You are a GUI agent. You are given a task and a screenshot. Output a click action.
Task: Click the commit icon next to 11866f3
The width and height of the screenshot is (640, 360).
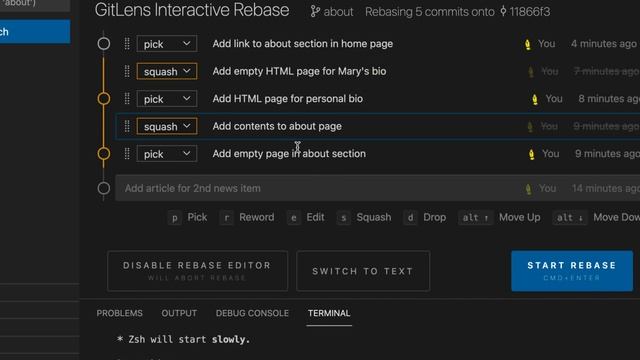tap(503, 11)
